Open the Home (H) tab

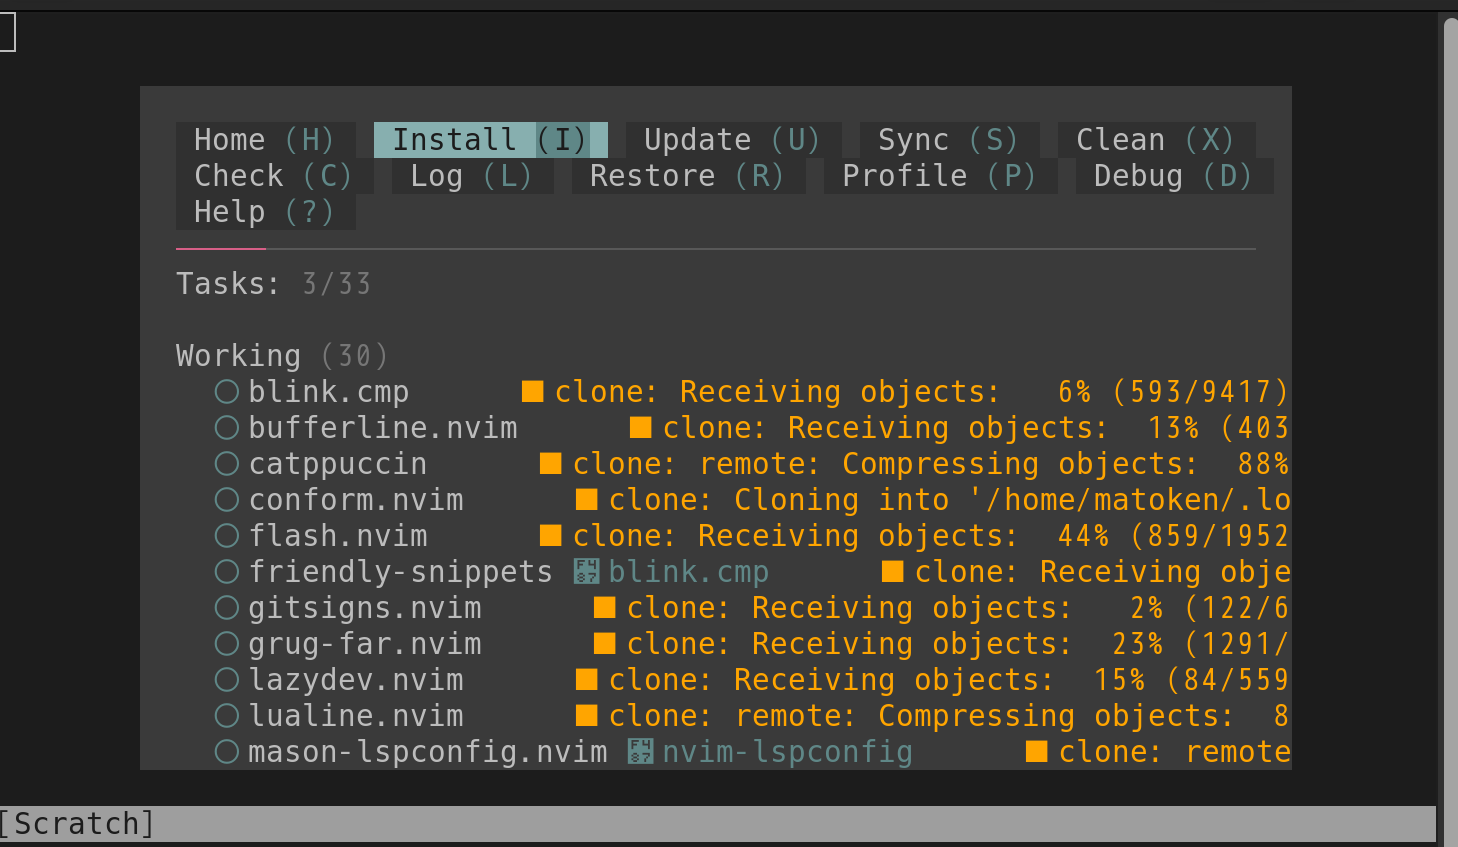264,140
